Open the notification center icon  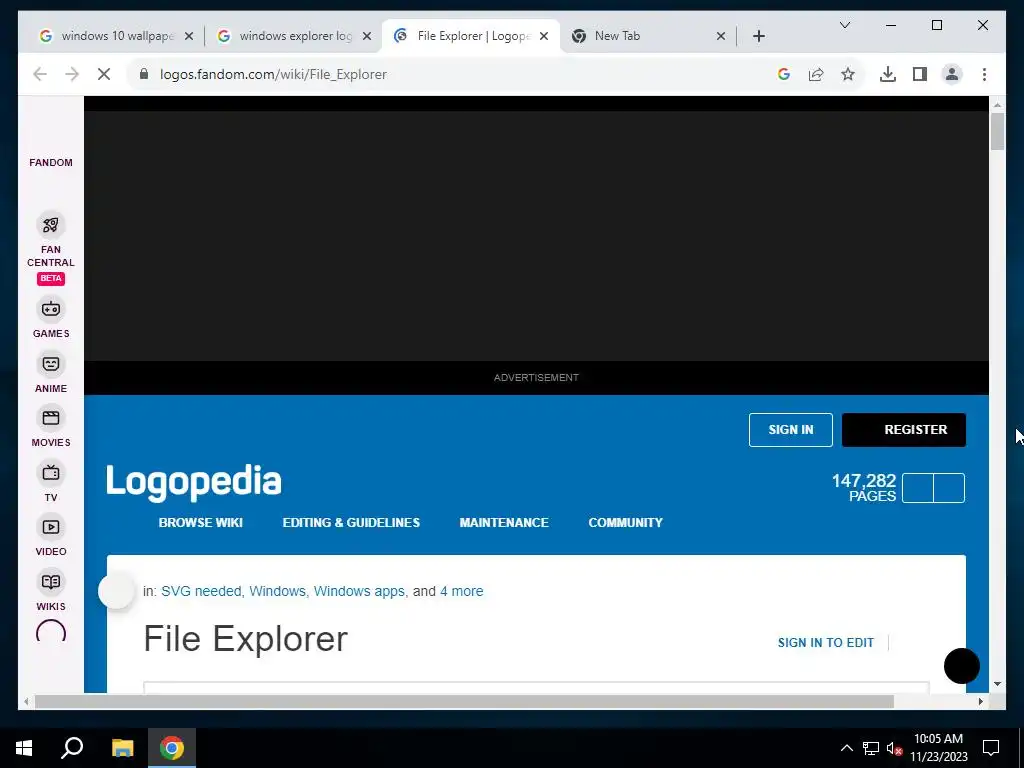tap(991, 748)
